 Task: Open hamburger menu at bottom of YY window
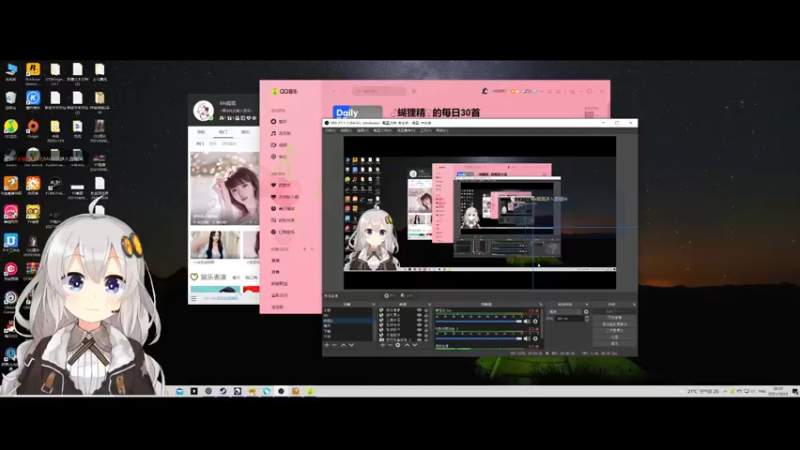(193, 298)
